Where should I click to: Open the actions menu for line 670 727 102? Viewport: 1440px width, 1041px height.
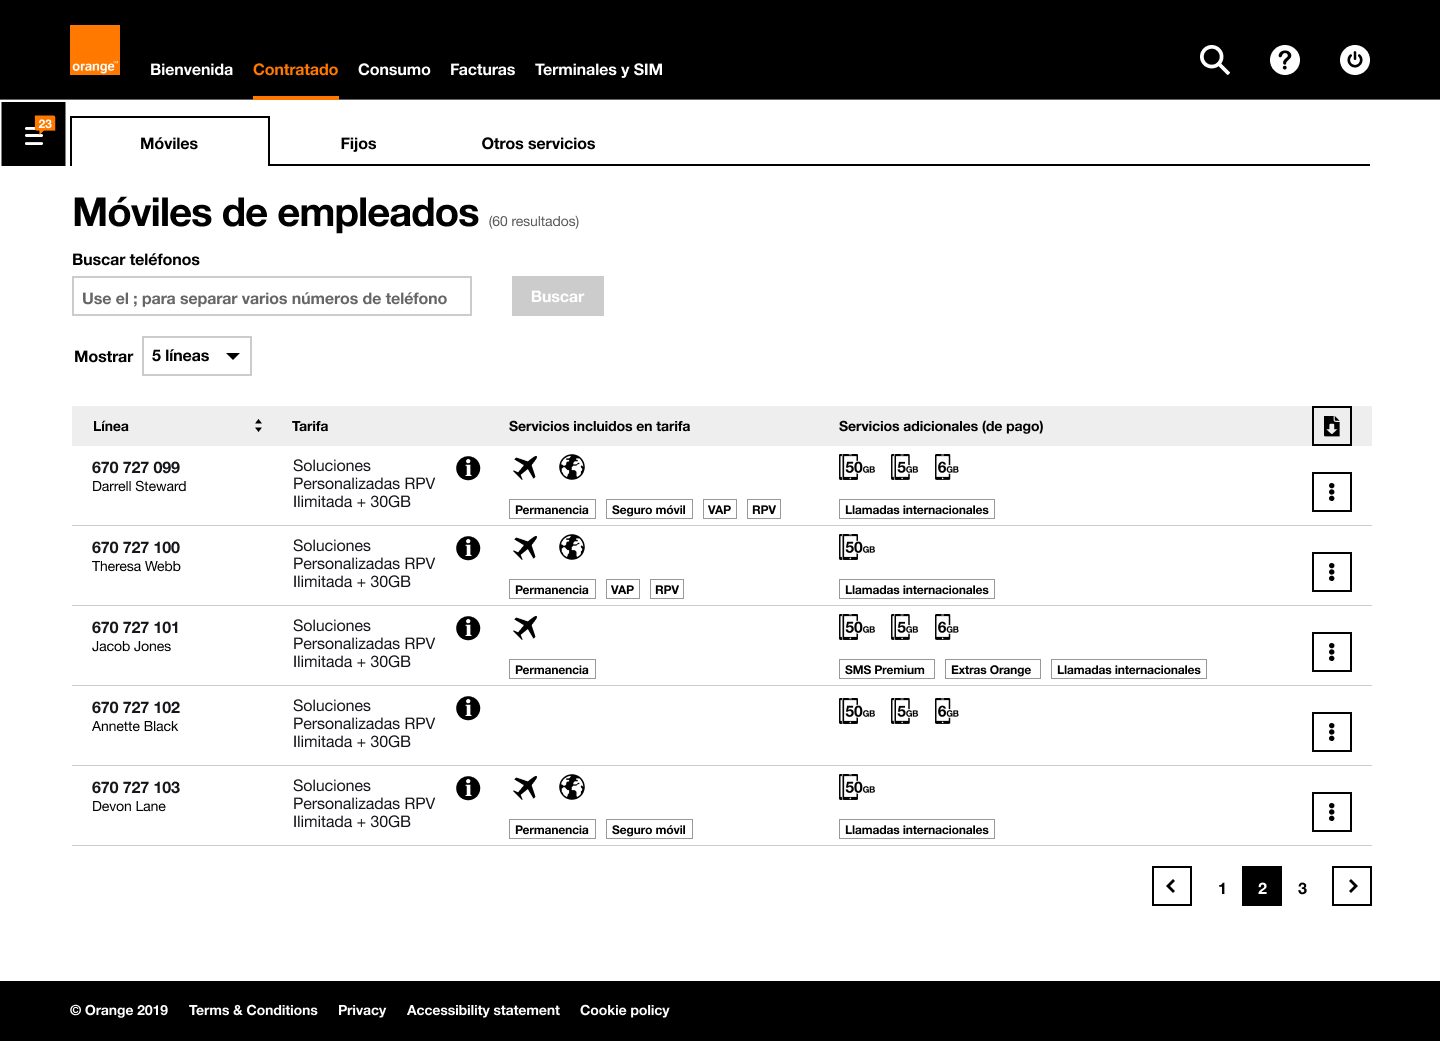[x=1331, y=731]
